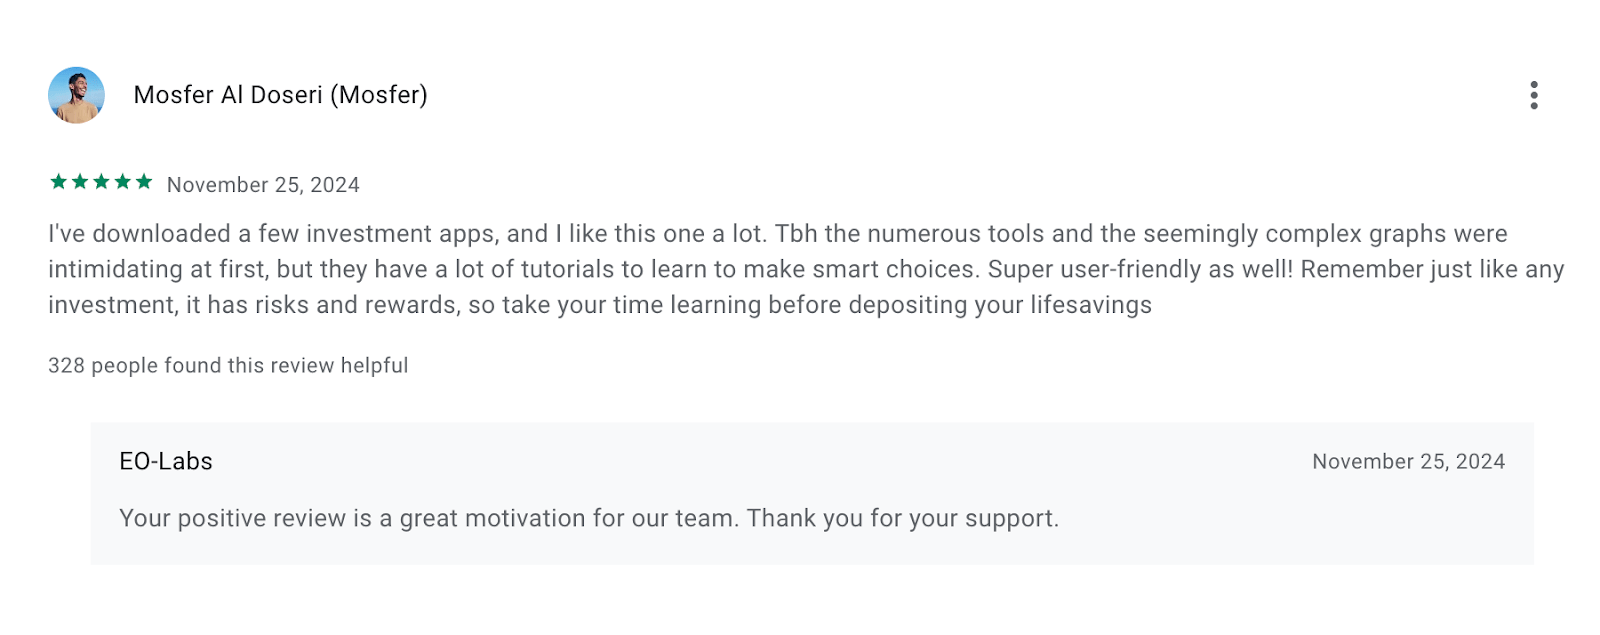Open the three-dot more options menu

pos(1533,95)
